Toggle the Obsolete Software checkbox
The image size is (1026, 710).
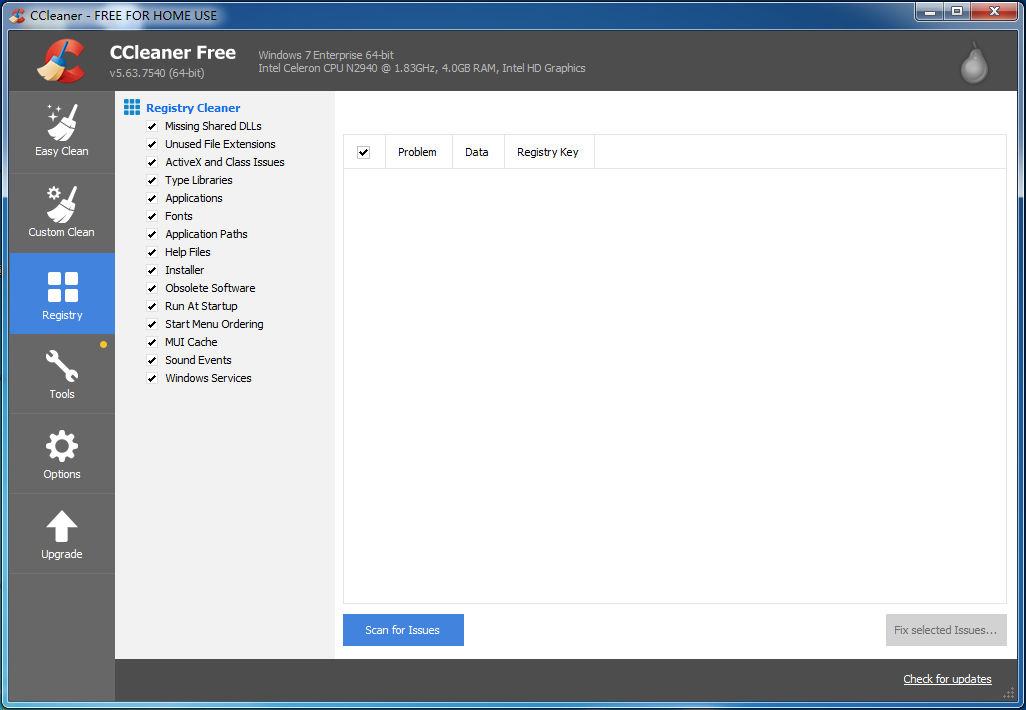pos(152,289)
